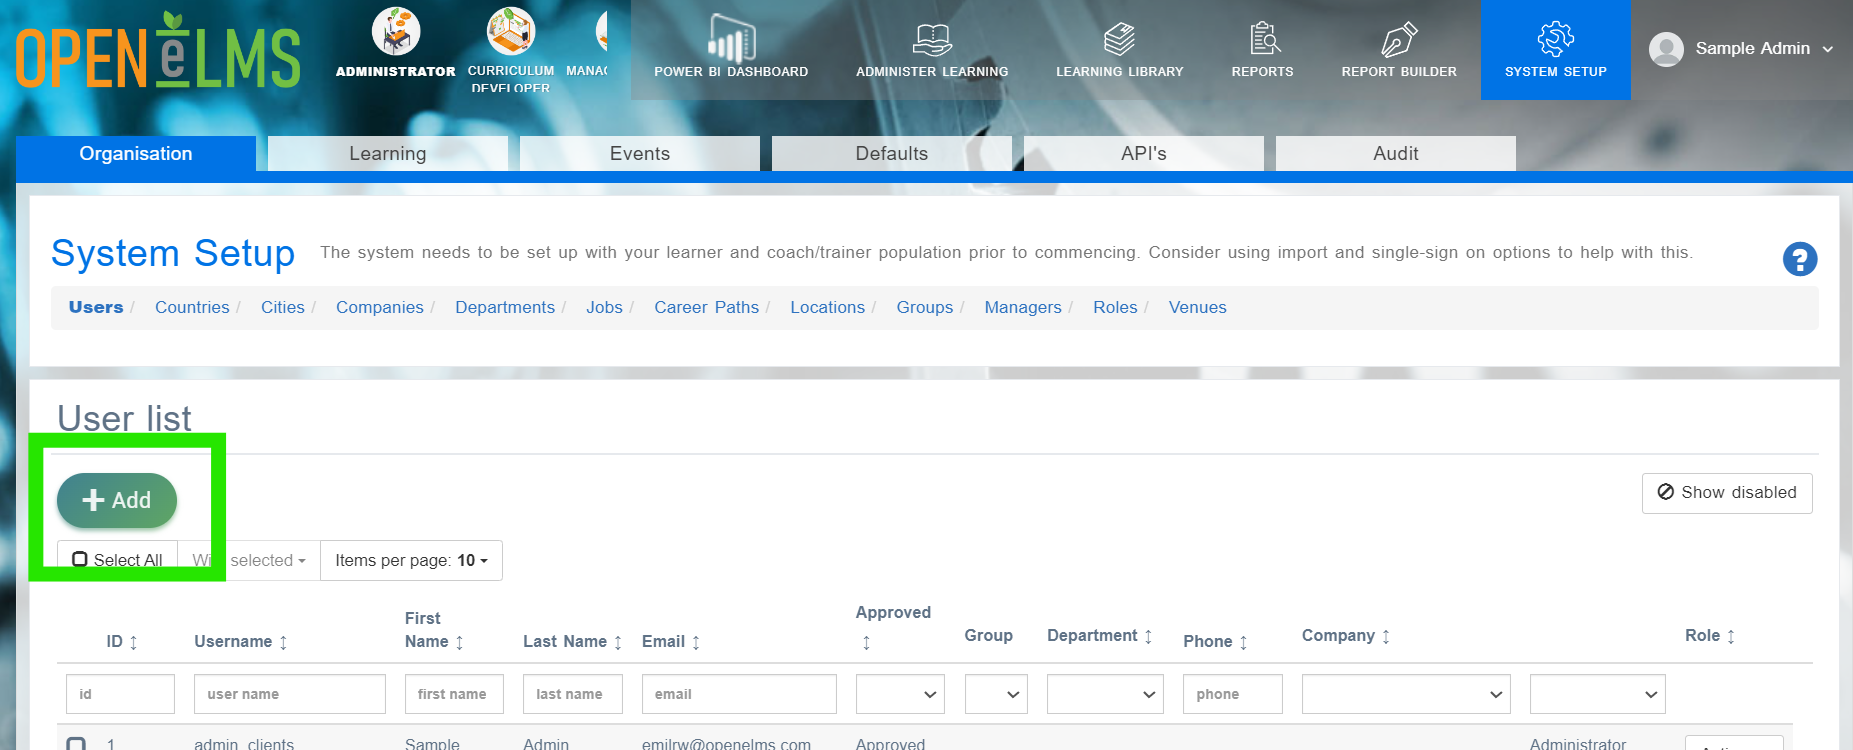This screenshot has width=1853, height=750.
Task: Click the Sample Admin avatar icon
Action: (x=1666, y=49)
